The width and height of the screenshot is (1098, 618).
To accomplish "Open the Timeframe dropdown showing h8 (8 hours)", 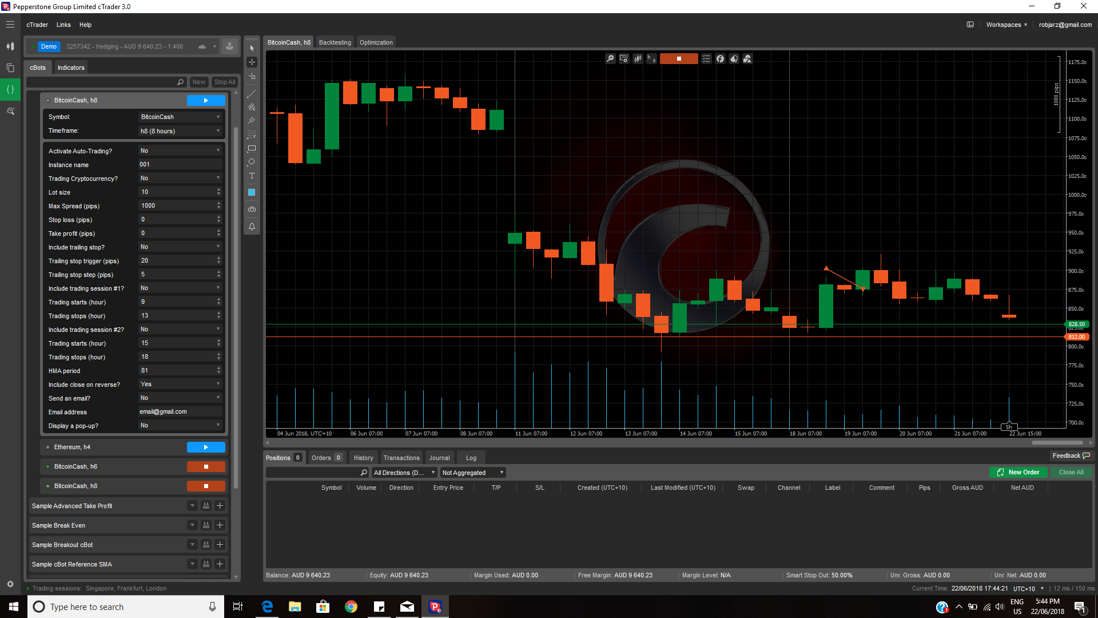I will tap(180, 131).
